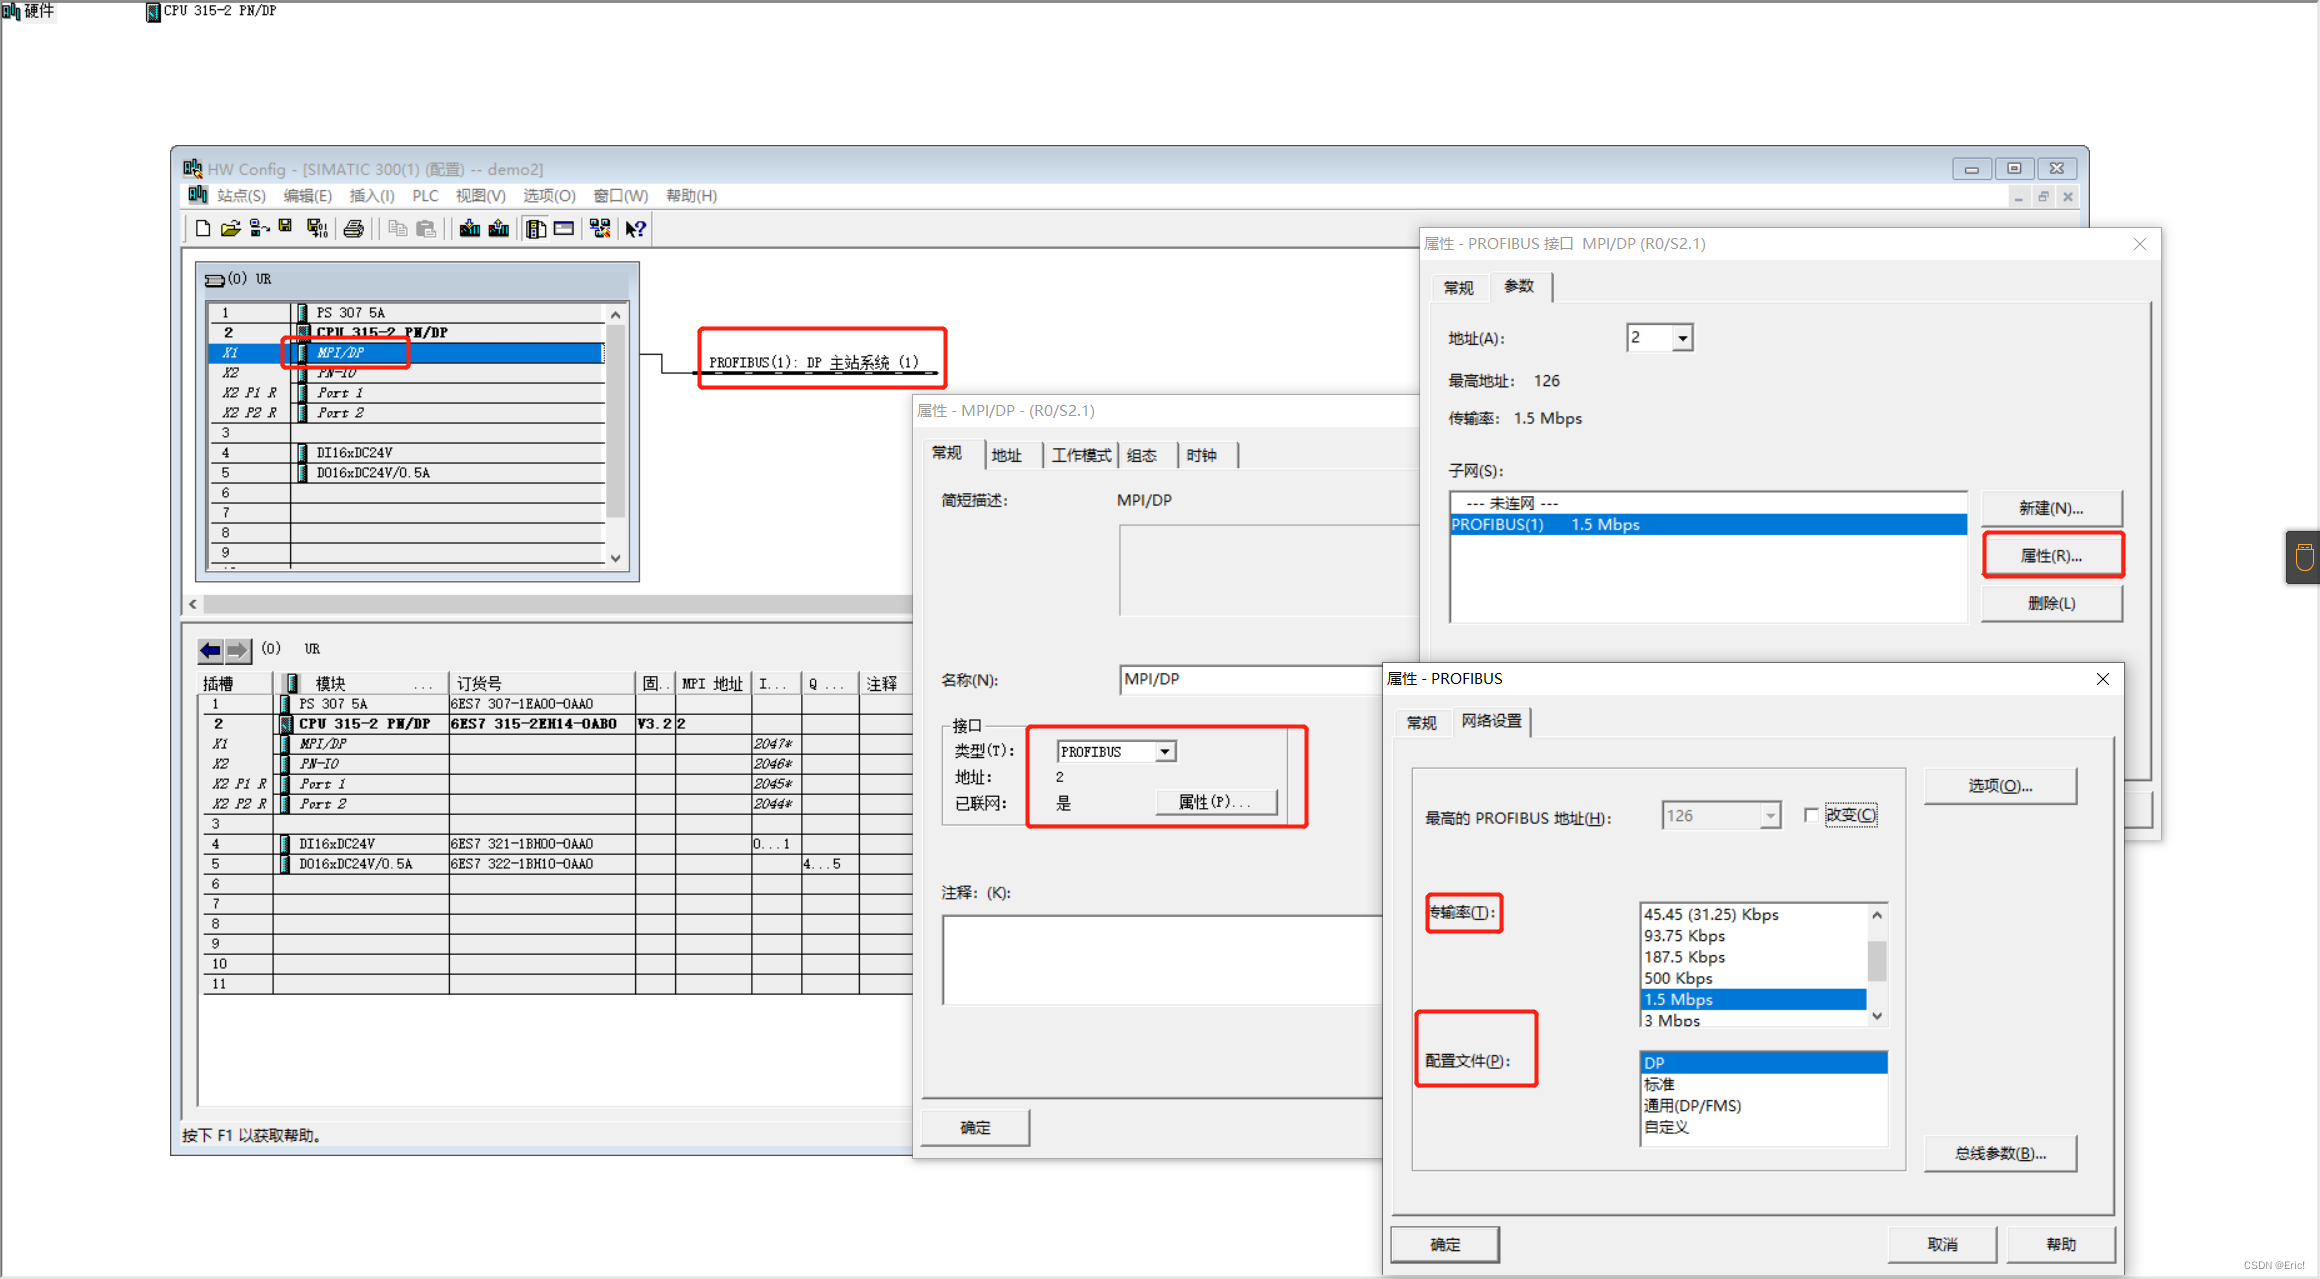Tick the 改变(C) checkbox
This screenshot has height=1279, width=2320.
1811,815
